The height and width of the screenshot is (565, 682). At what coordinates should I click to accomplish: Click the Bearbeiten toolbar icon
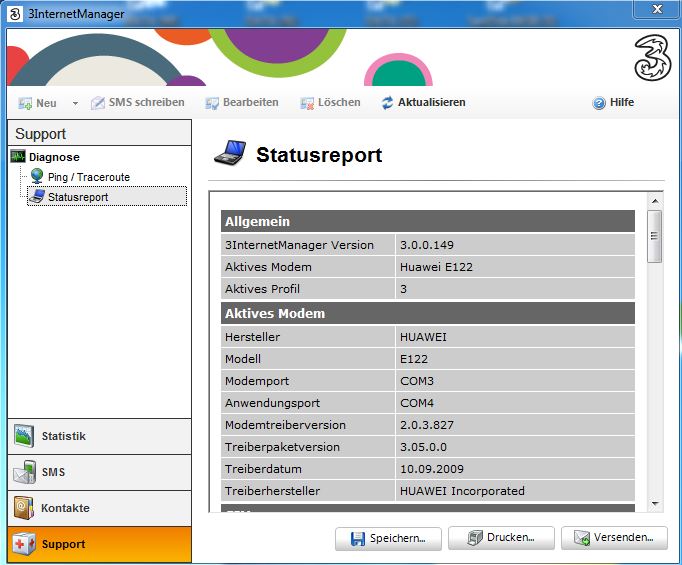212,103
